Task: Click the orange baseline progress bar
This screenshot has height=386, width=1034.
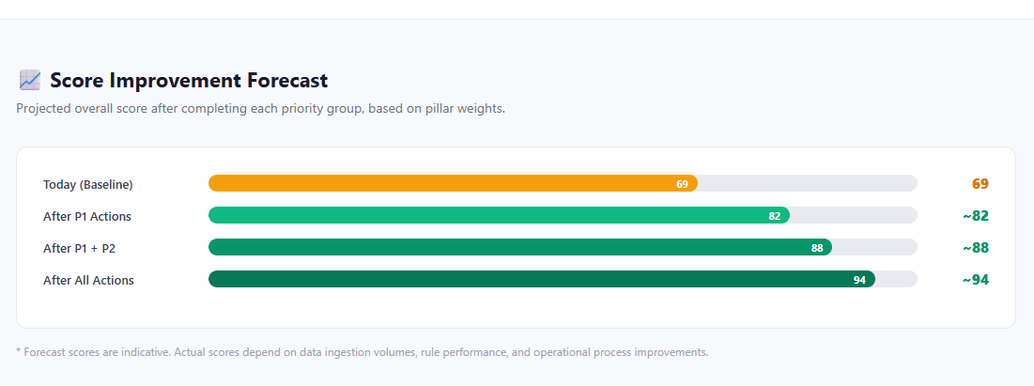Action: [x=453, y=183]
